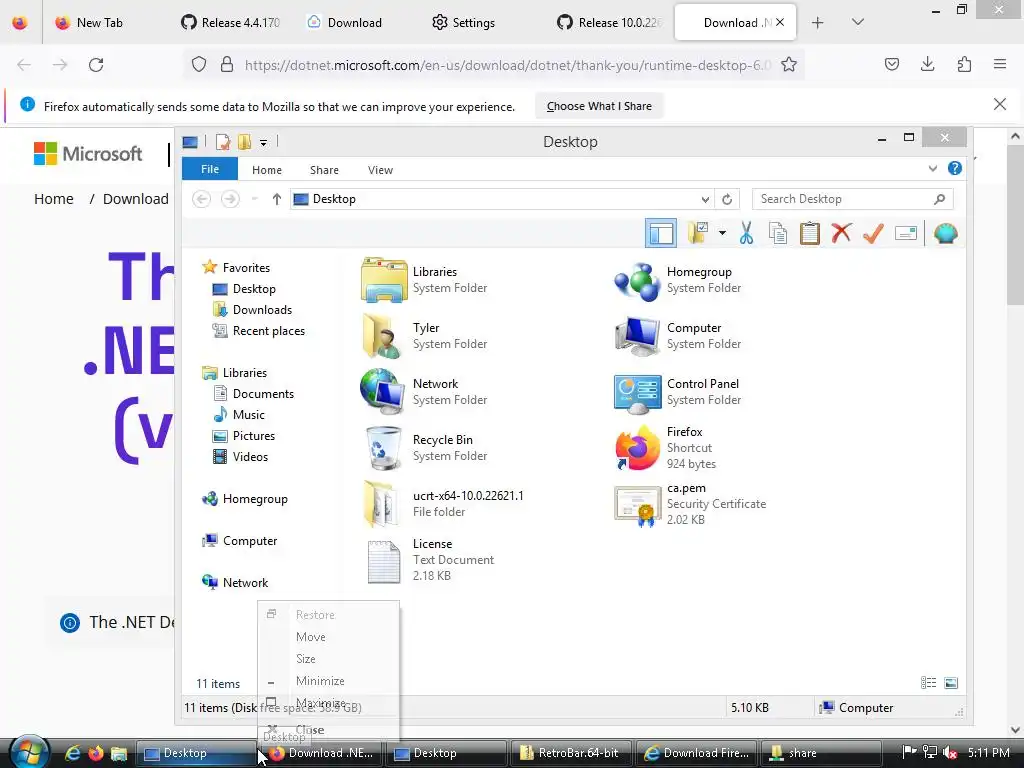The image size is (1024, 768).
Task: Click the Search Desktop field
Action: (852, 199)
